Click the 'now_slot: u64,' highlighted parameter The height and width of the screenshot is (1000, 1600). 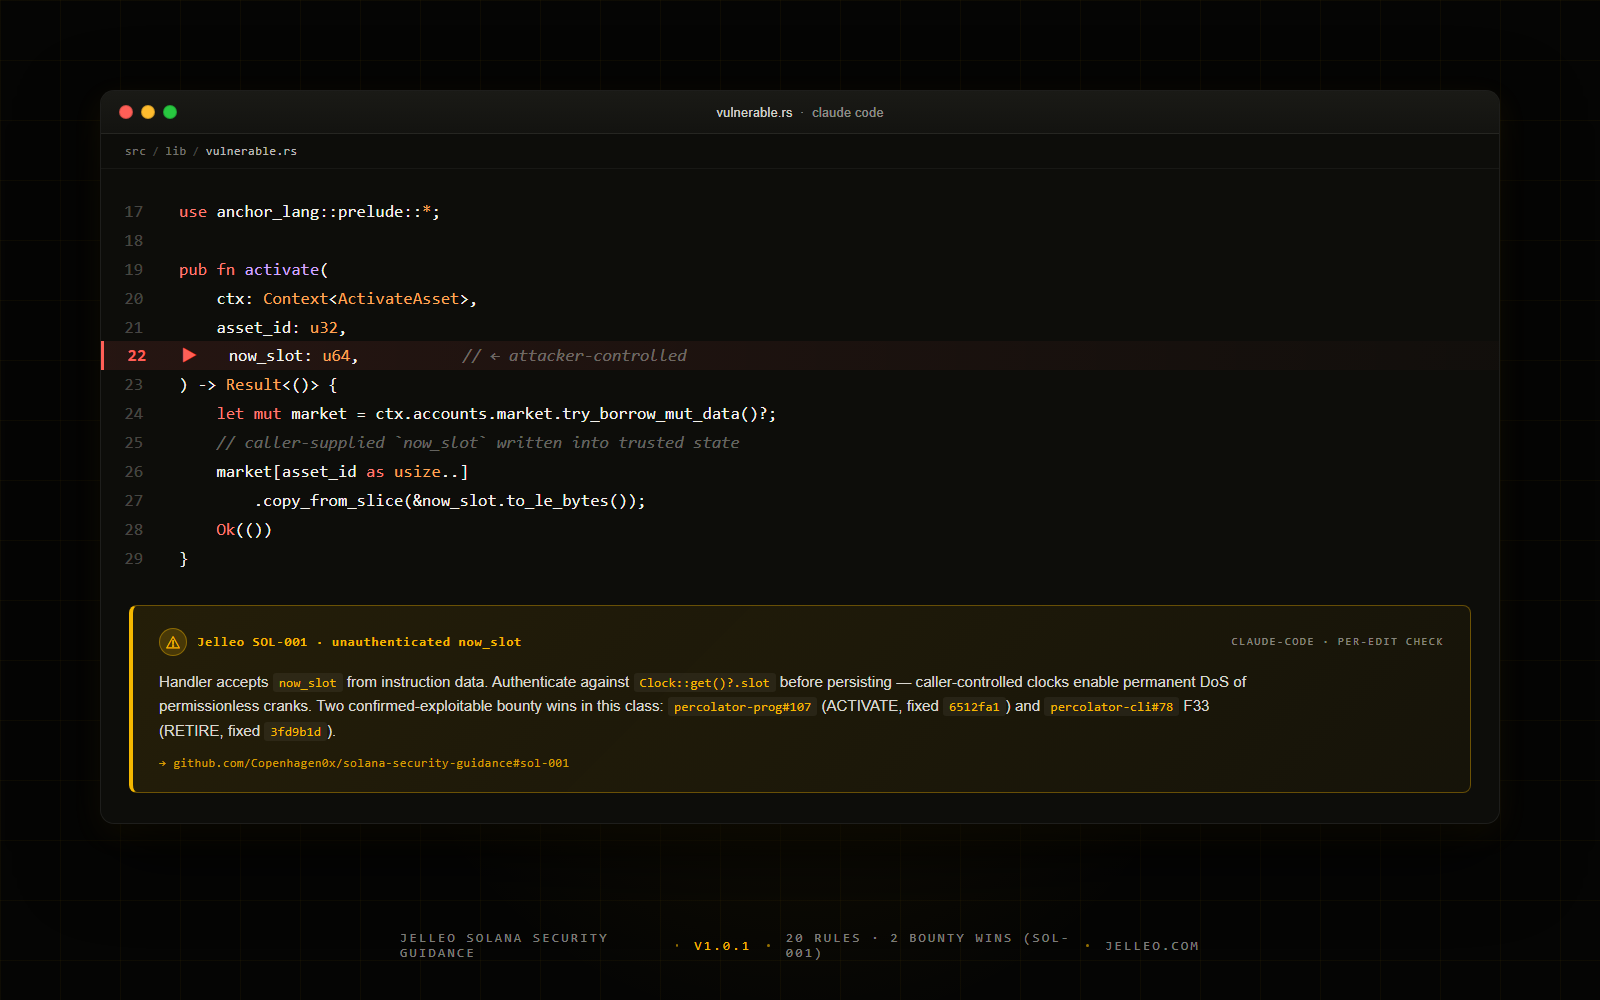293,356
